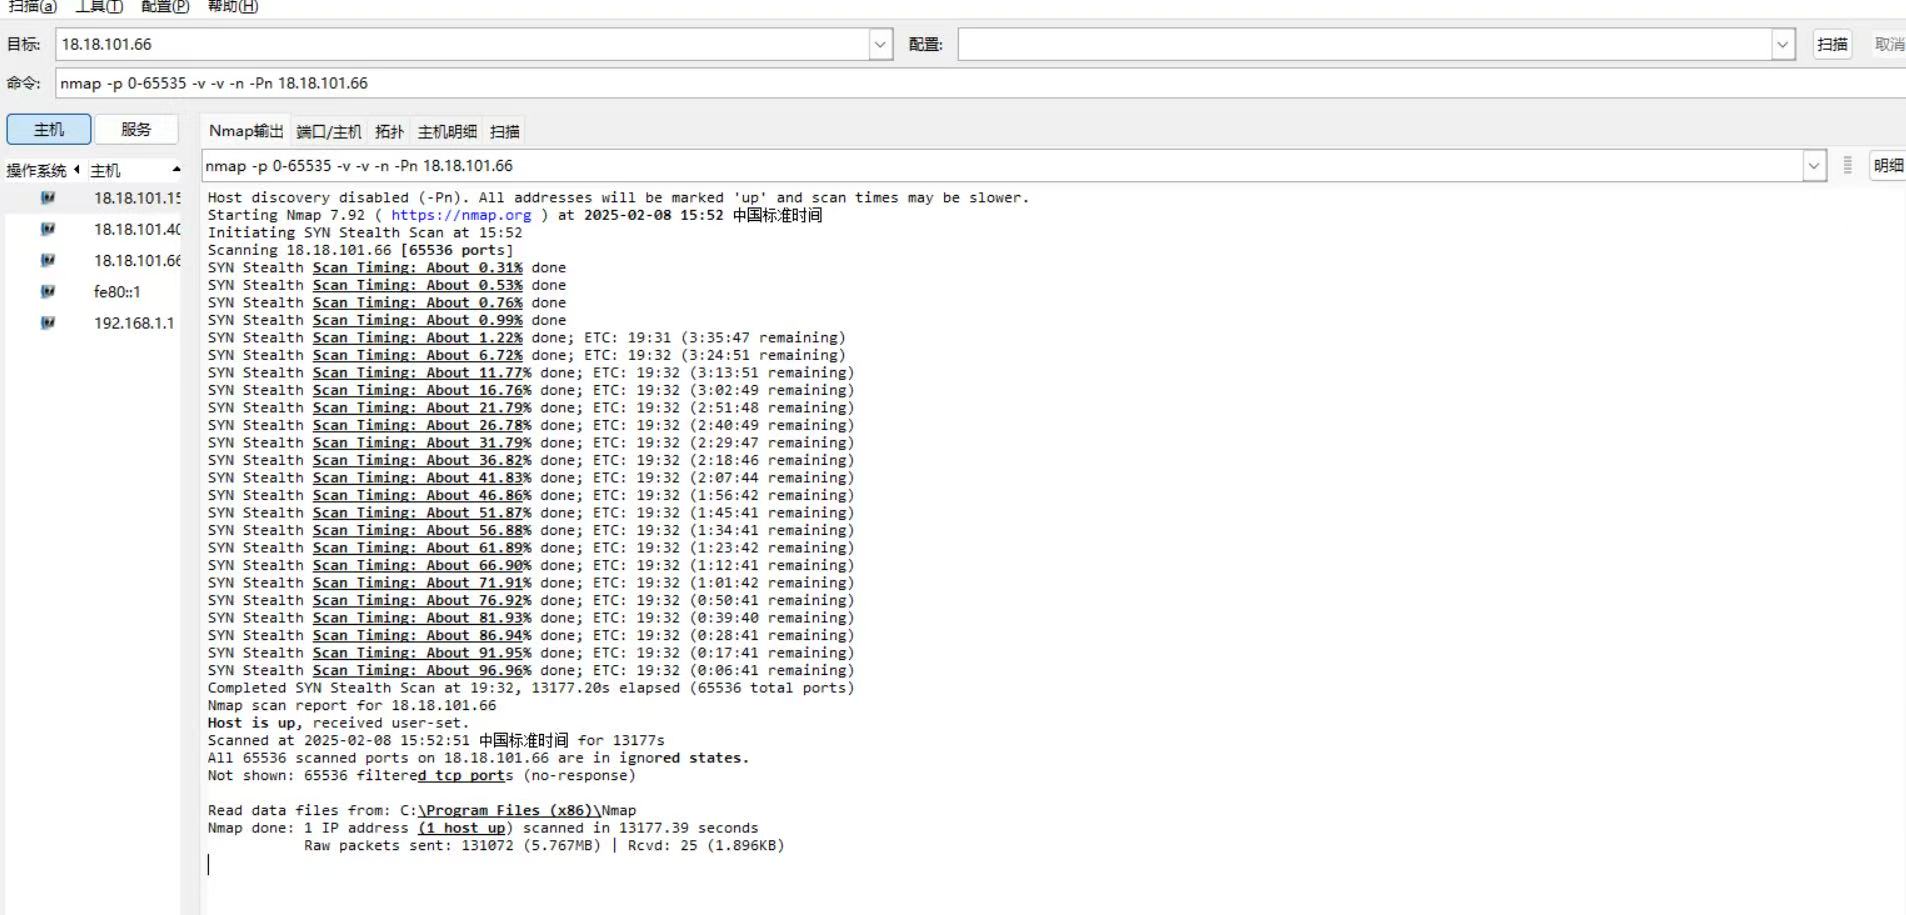Sort hosts by the 主机 column header
Viewport: 1906px width, 915px height.
coord(135,170)
